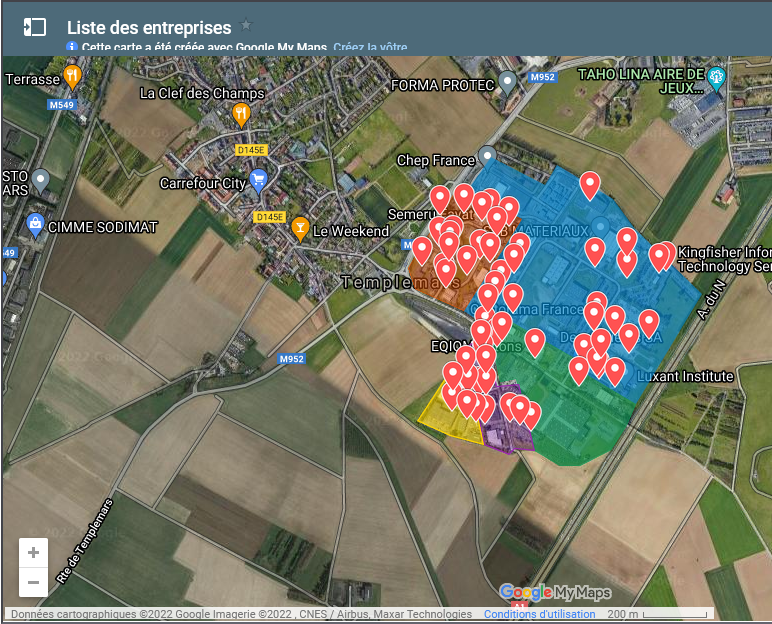The width and height of the screenshot is (772, 624).
Task: Click the 200 m map scale bar
Action: pos(659,615)
